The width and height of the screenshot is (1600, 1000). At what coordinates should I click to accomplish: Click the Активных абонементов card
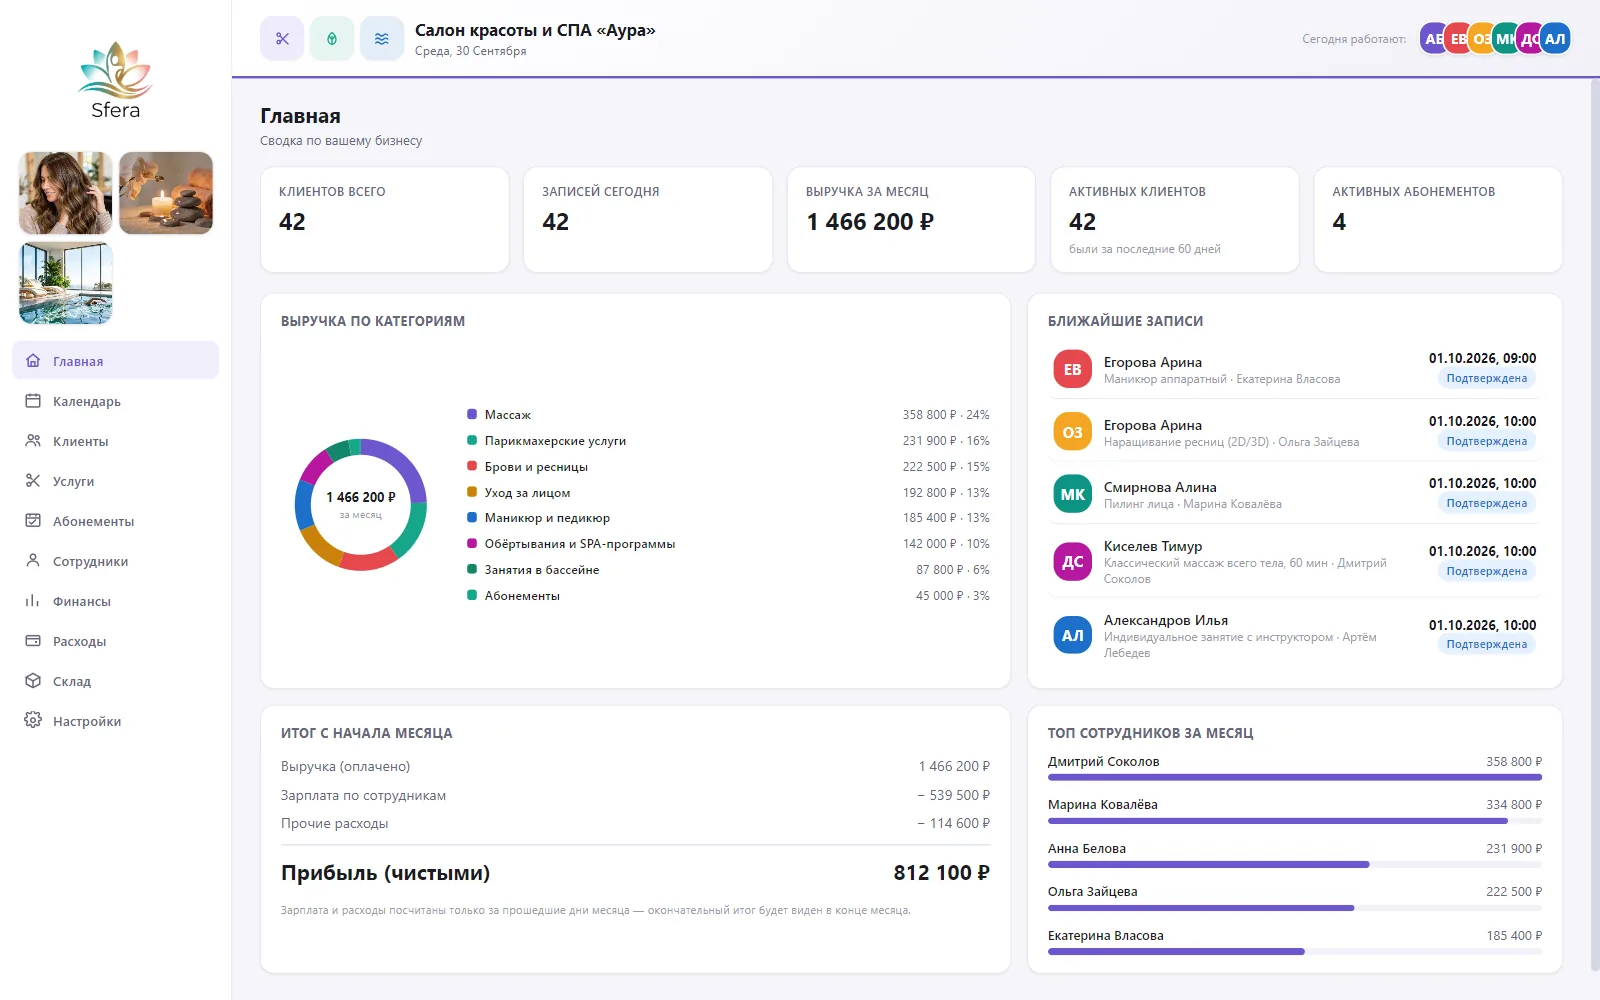(1438, 220)
